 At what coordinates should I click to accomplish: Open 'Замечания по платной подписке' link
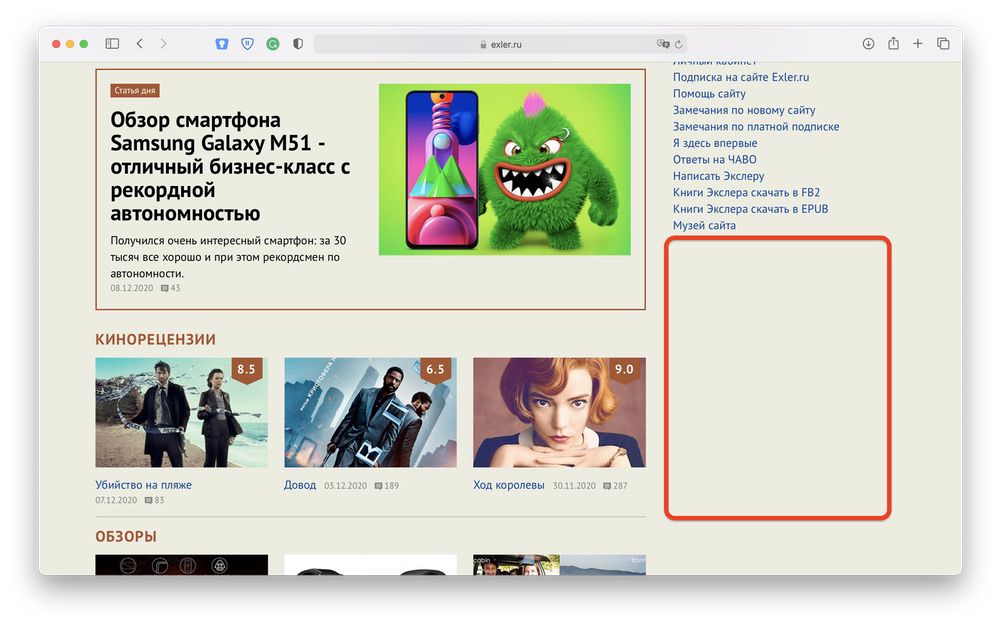click(756, 127)
